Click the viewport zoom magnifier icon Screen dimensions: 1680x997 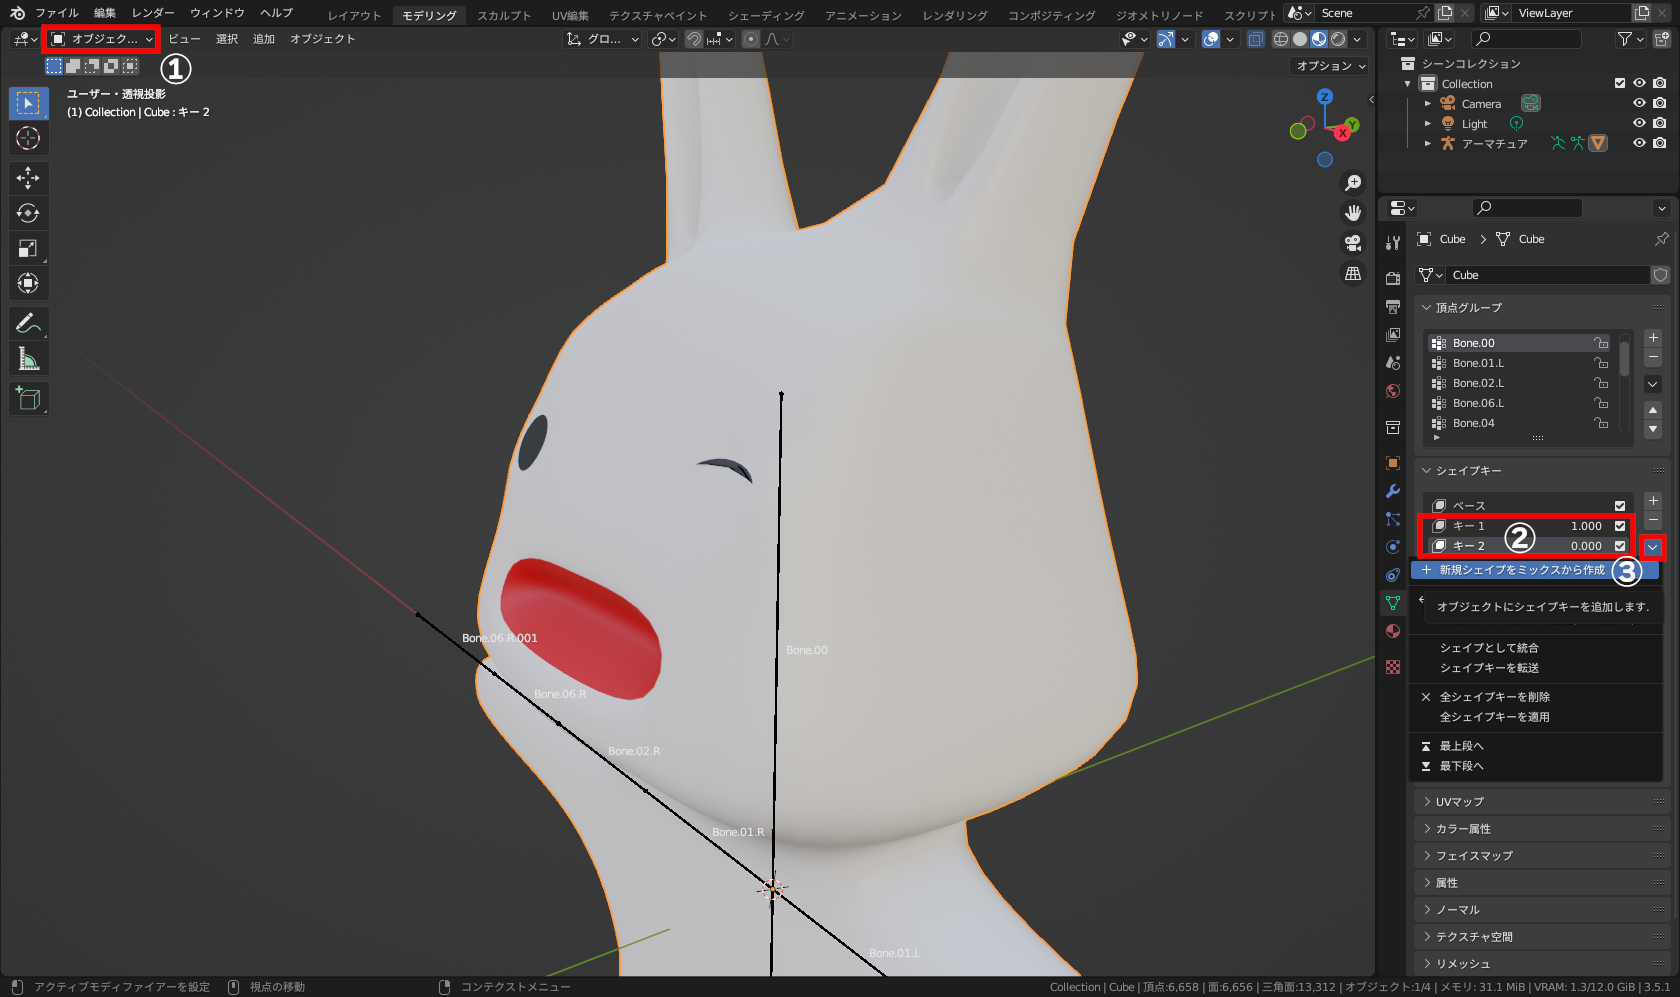click(x=1353, y=183)
